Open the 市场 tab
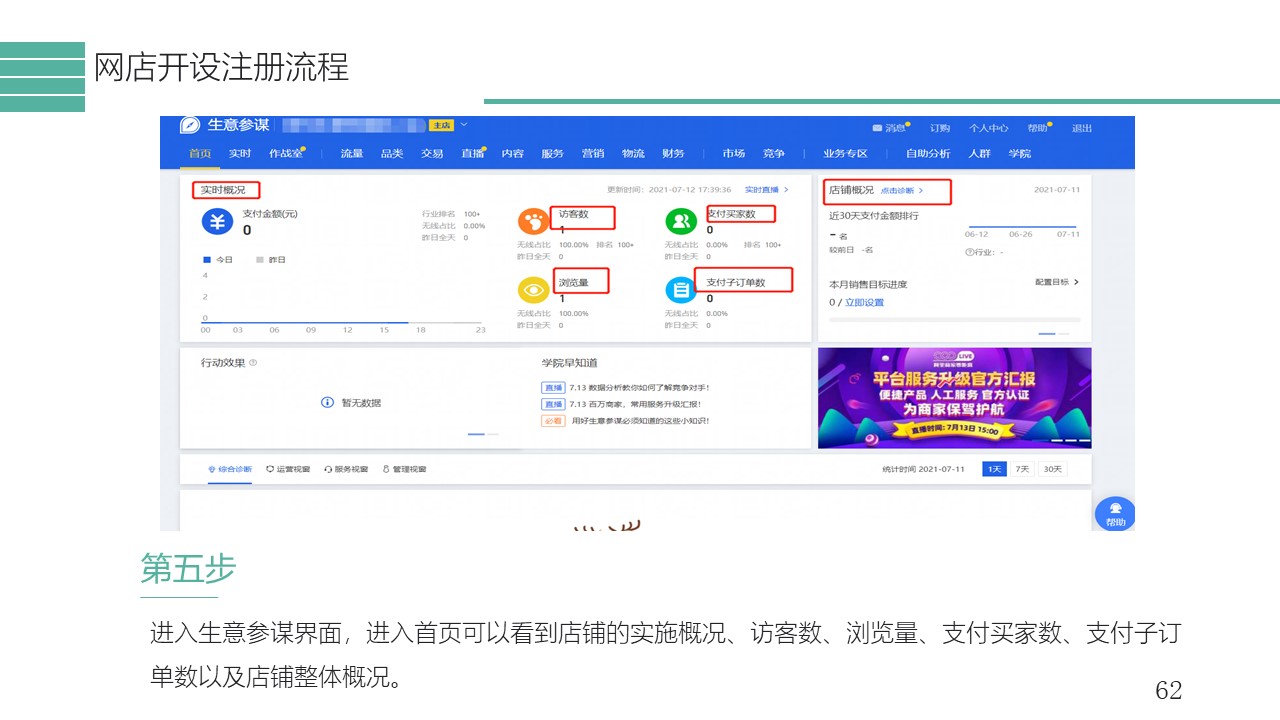The width and height of the screenshot is (1280, 720). click(x=734, y=154)
